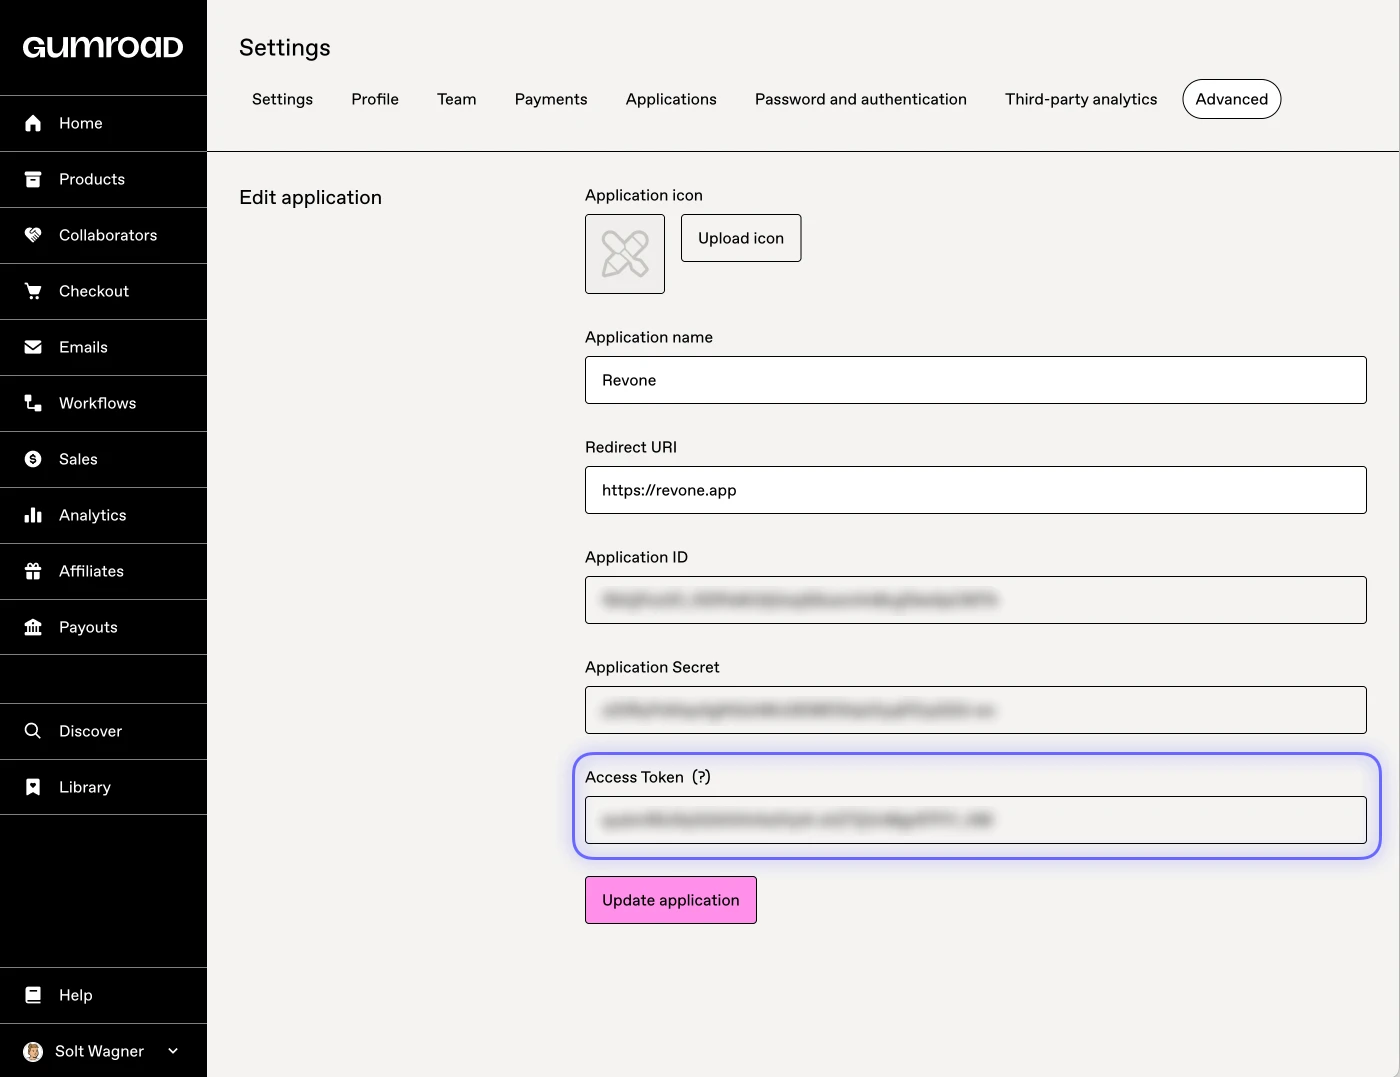Image resolution: width=1400 pixels, height=1077 pixels.
Task: Click the Library bookmark icon
Action: click(x=33, y=787)
